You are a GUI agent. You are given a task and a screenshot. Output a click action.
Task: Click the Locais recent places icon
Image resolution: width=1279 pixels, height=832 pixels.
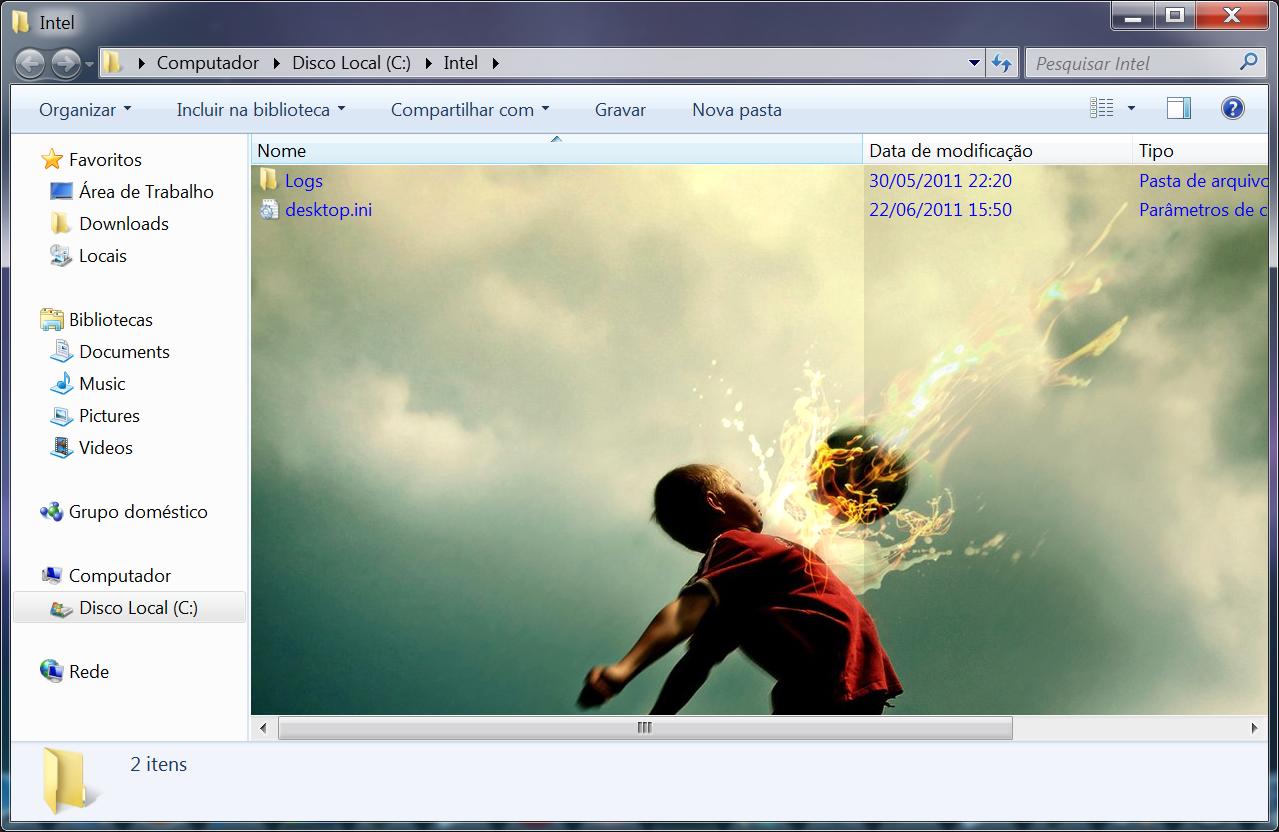pos(61,255)
